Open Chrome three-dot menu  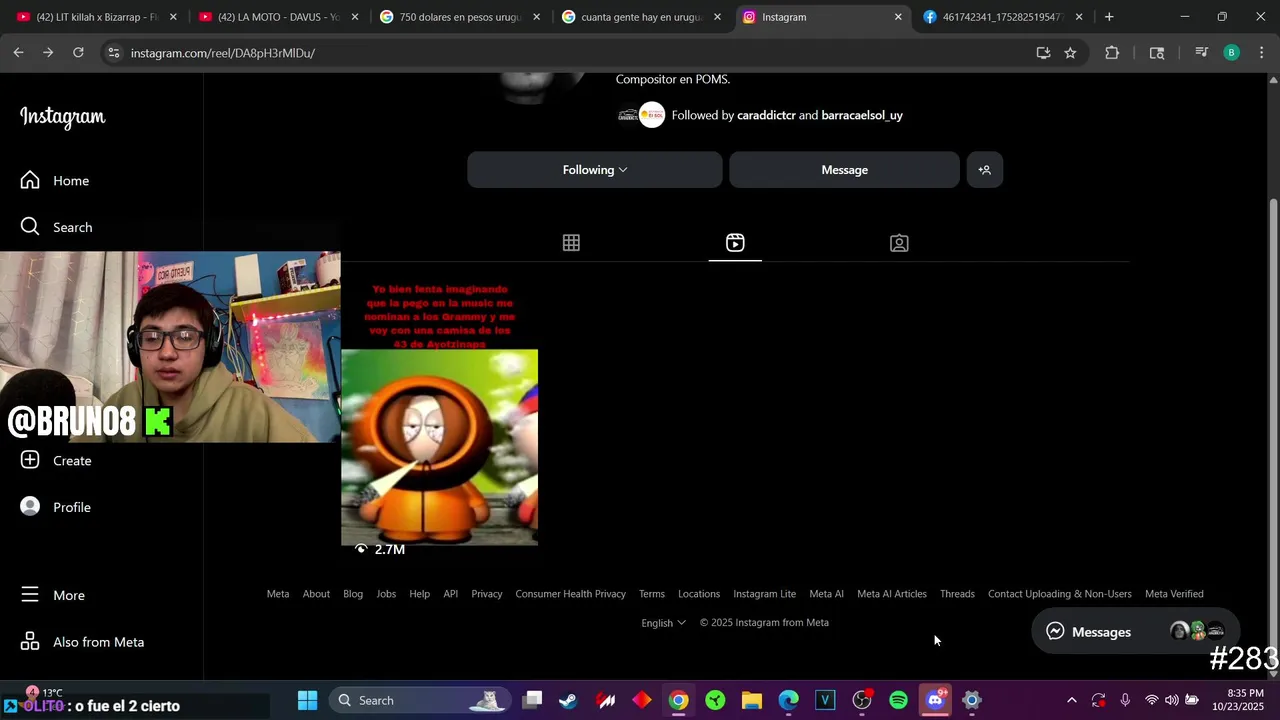pos(1261,53)
